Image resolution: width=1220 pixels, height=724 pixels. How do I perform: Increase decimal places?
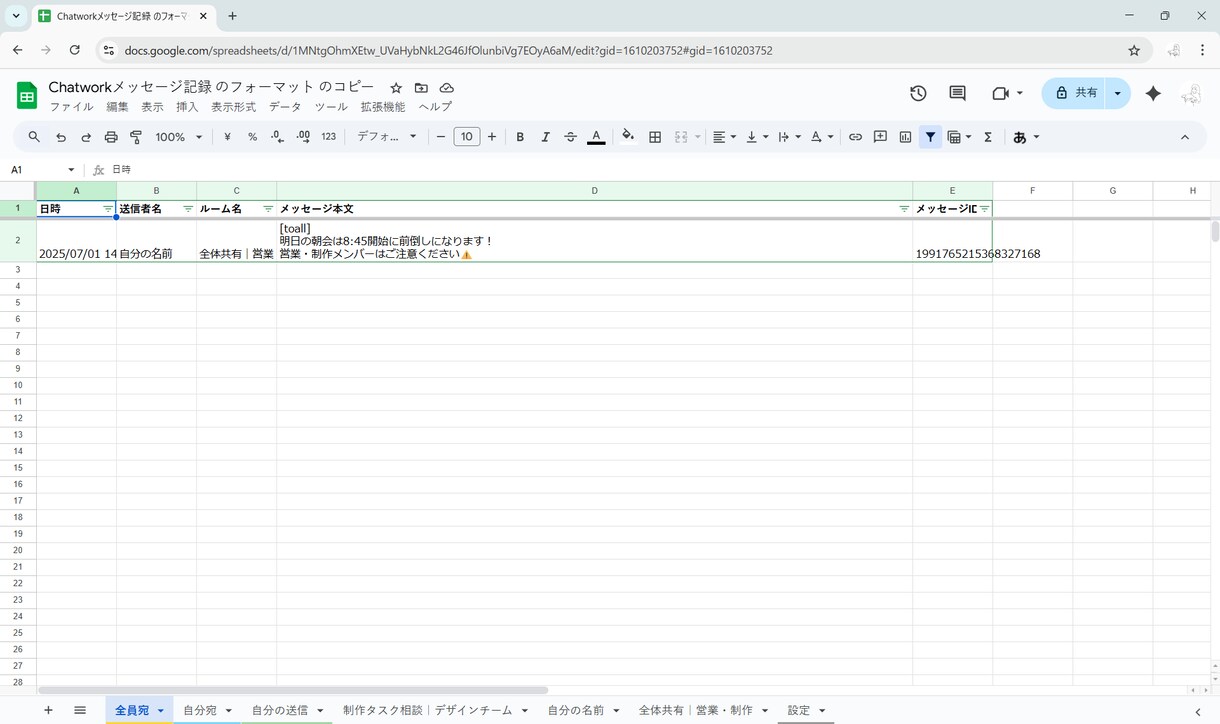tap(303, 137)
